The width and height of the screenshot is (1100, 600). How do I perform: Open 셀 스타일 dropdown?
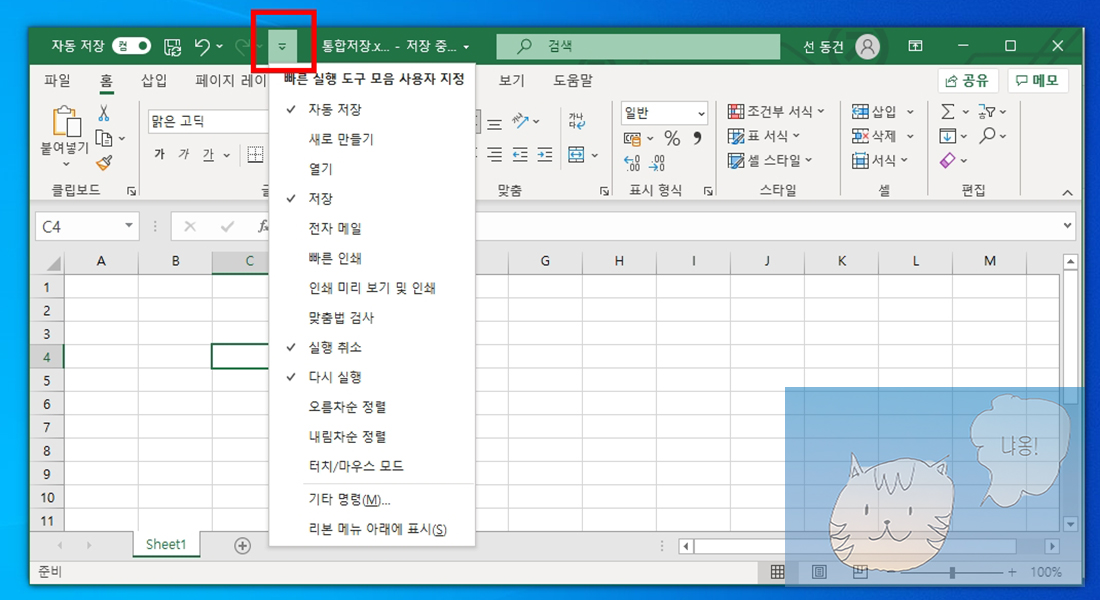[x=770, y=161]
